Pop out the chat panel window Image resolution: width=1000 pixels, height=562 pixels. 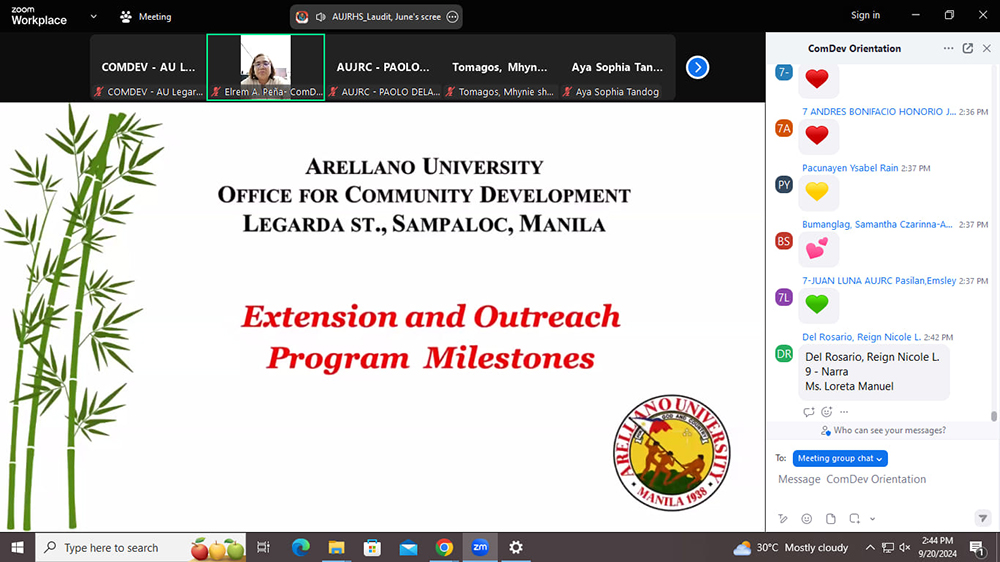(967, 48)
